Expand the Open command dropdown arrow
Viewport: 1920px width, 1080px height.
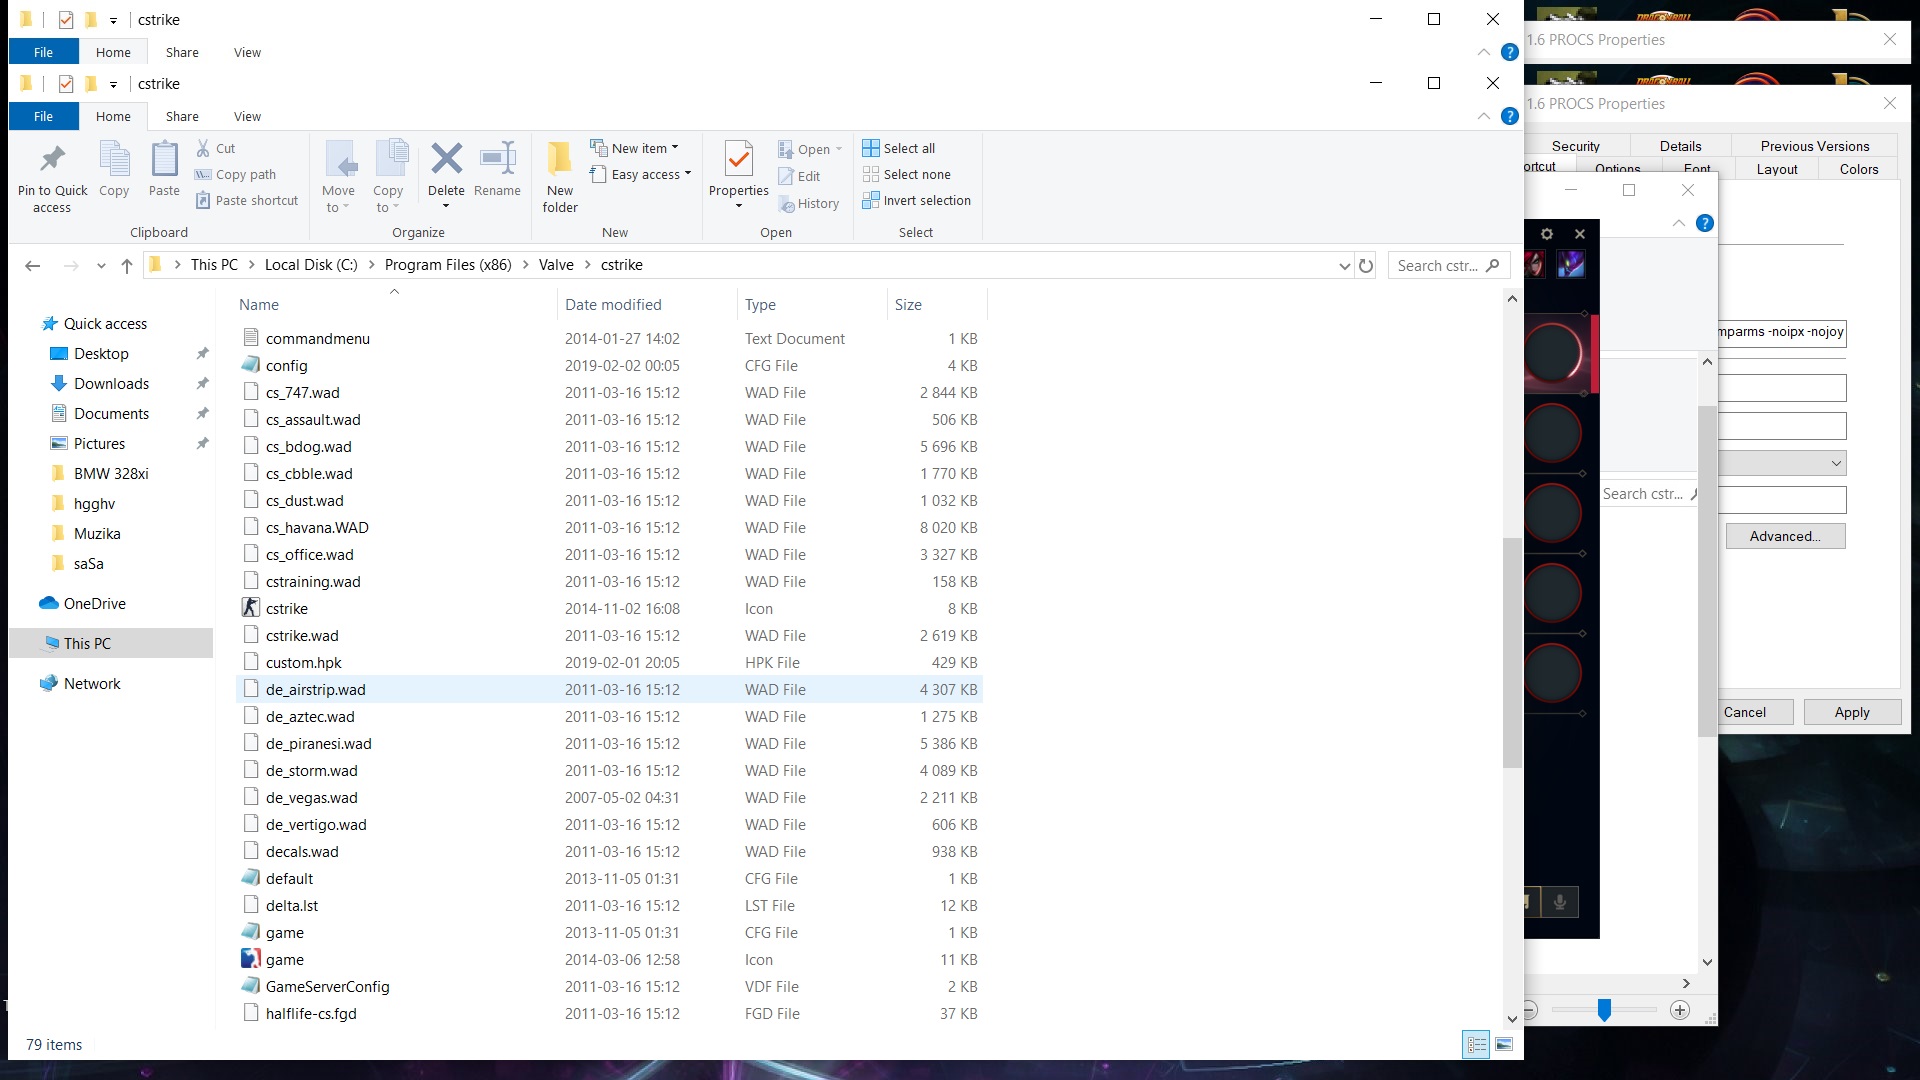coord(839,149)
